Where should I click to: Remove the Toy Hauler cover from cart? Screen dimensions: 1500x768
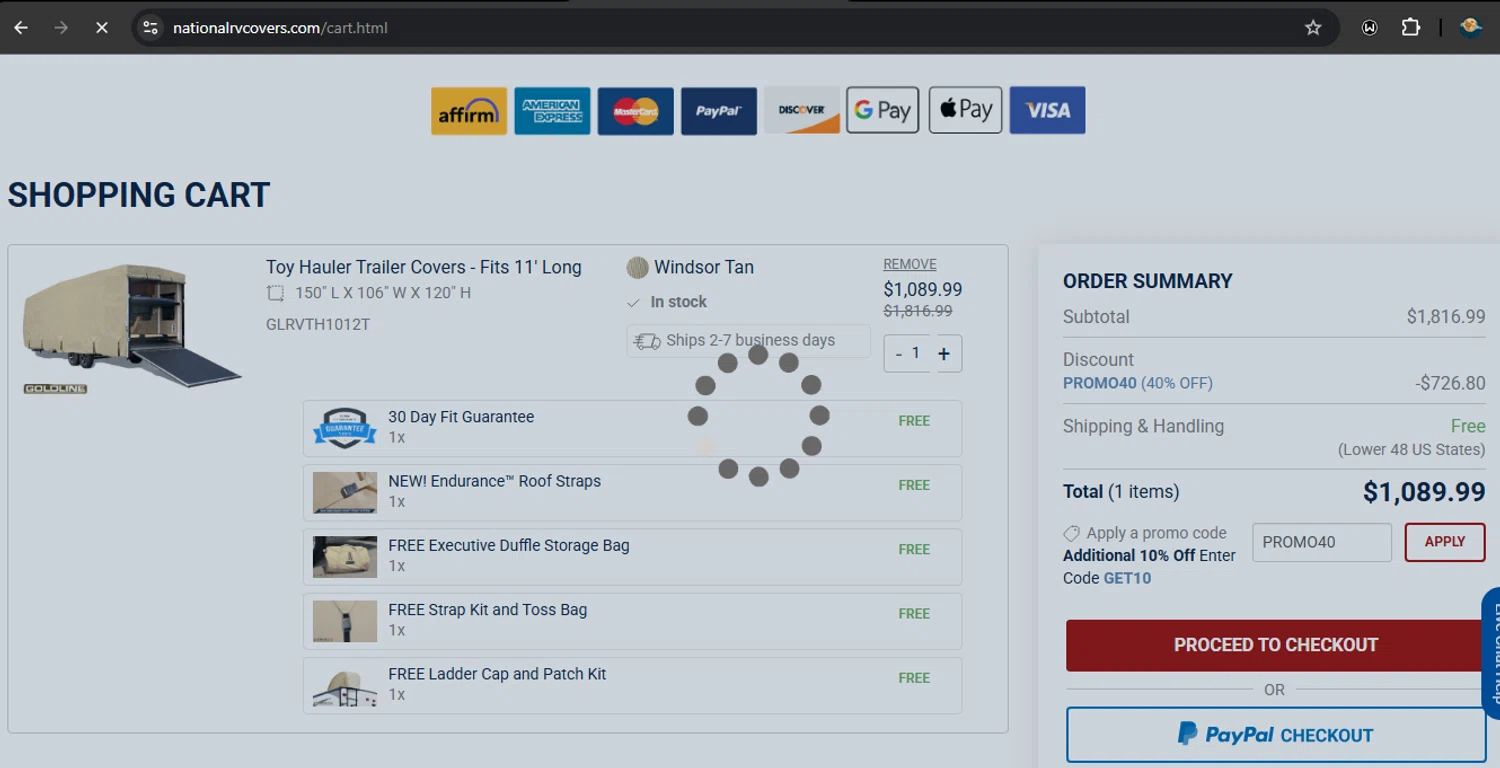910,264
